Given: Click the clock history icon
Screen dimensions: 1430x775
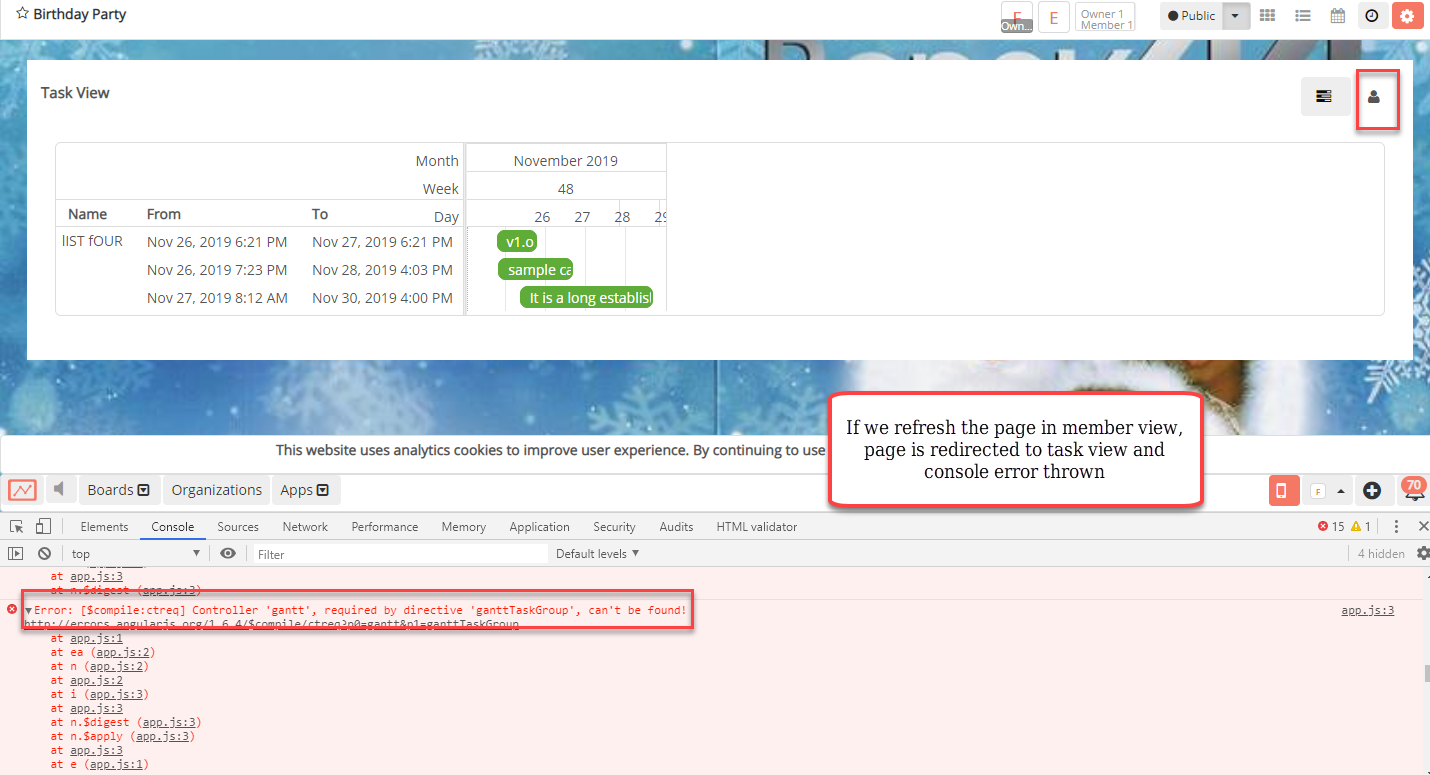Looking at the screenshot, I should pyautogui.click(x=1372, y=15).
